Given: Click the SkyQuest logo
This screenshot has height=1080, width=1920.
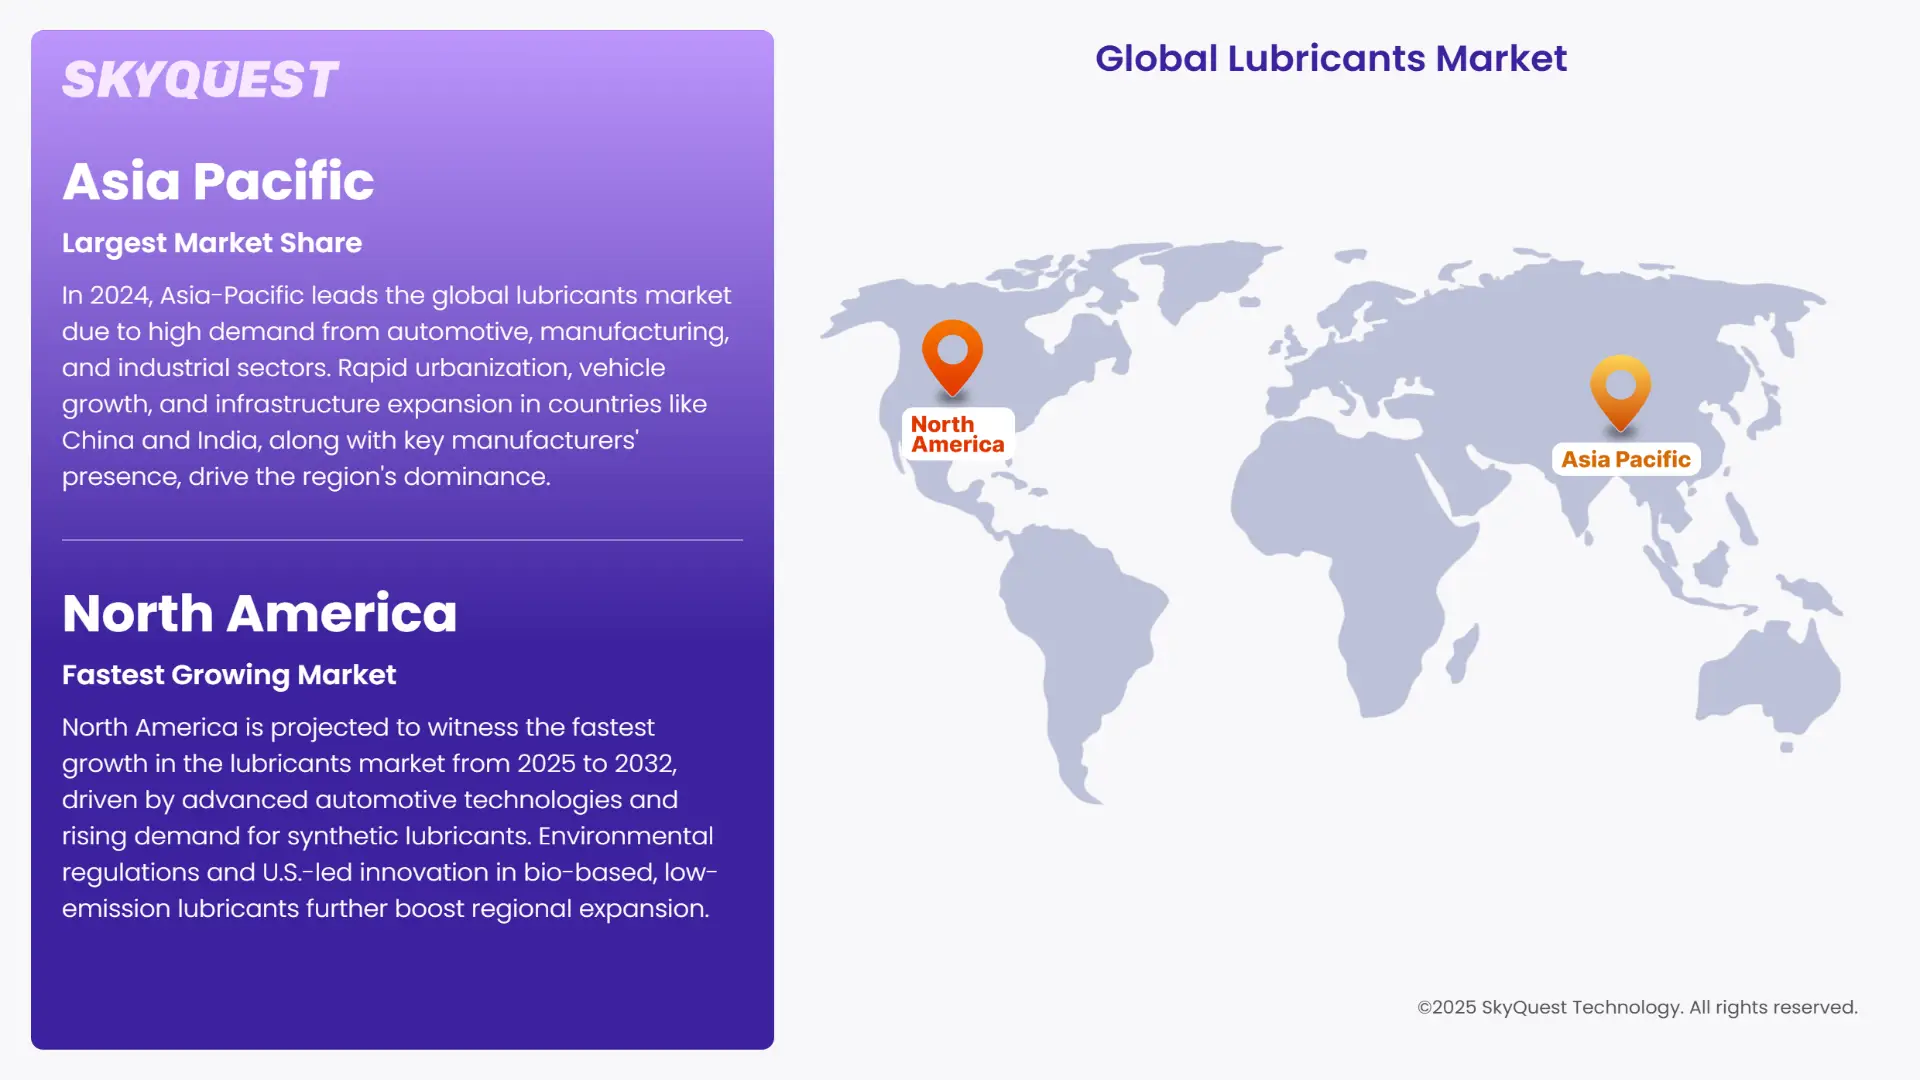Looking at the screenshot, I should [200, 78].
